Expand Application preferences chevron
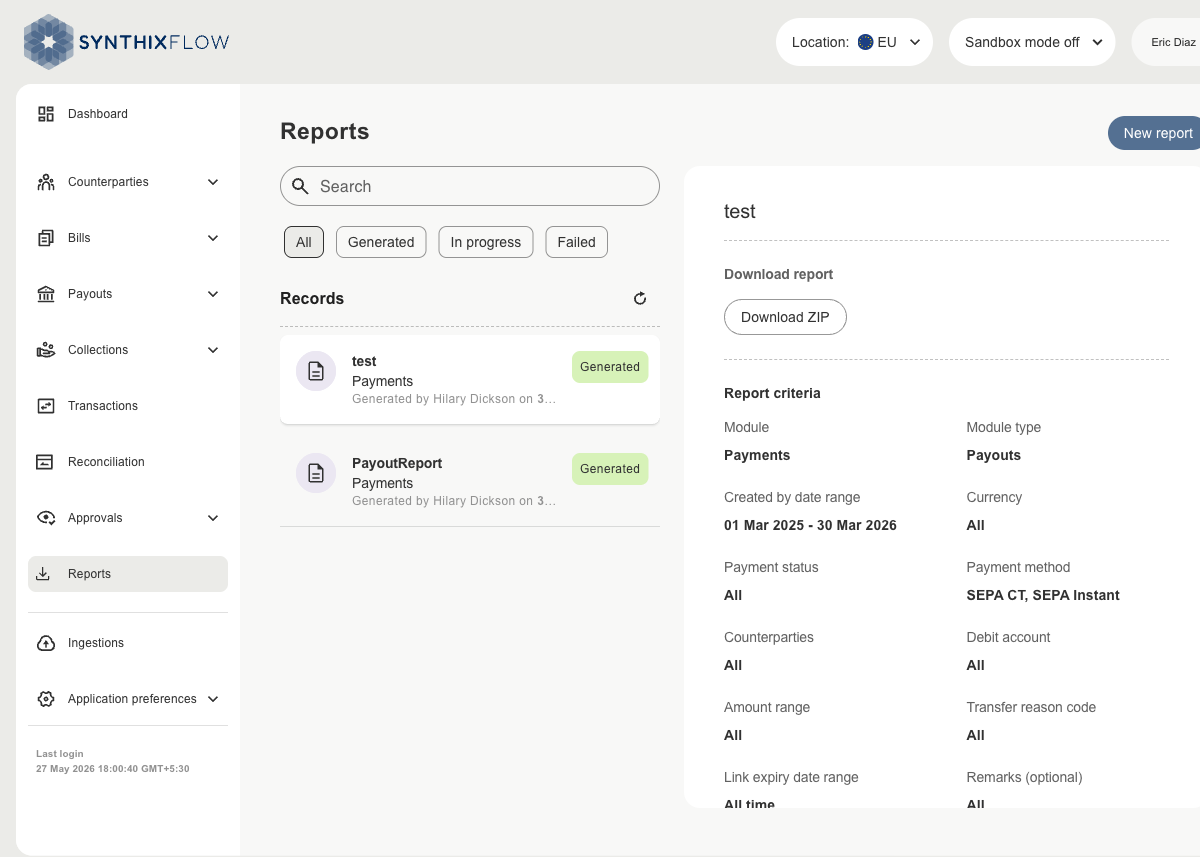The height and width of the screenshot is (857, 1200). [x=212, y=699]
